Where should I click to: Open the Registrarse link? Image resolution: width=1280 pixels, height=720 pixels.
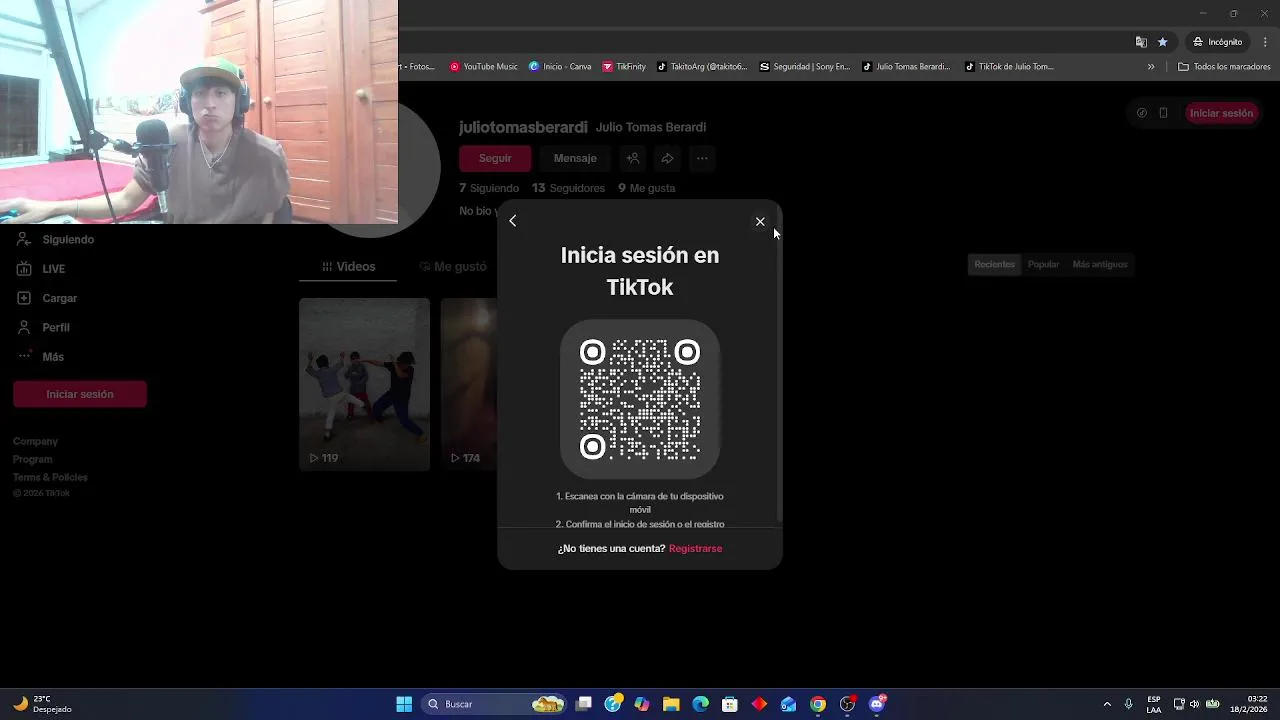click(695, 548)
